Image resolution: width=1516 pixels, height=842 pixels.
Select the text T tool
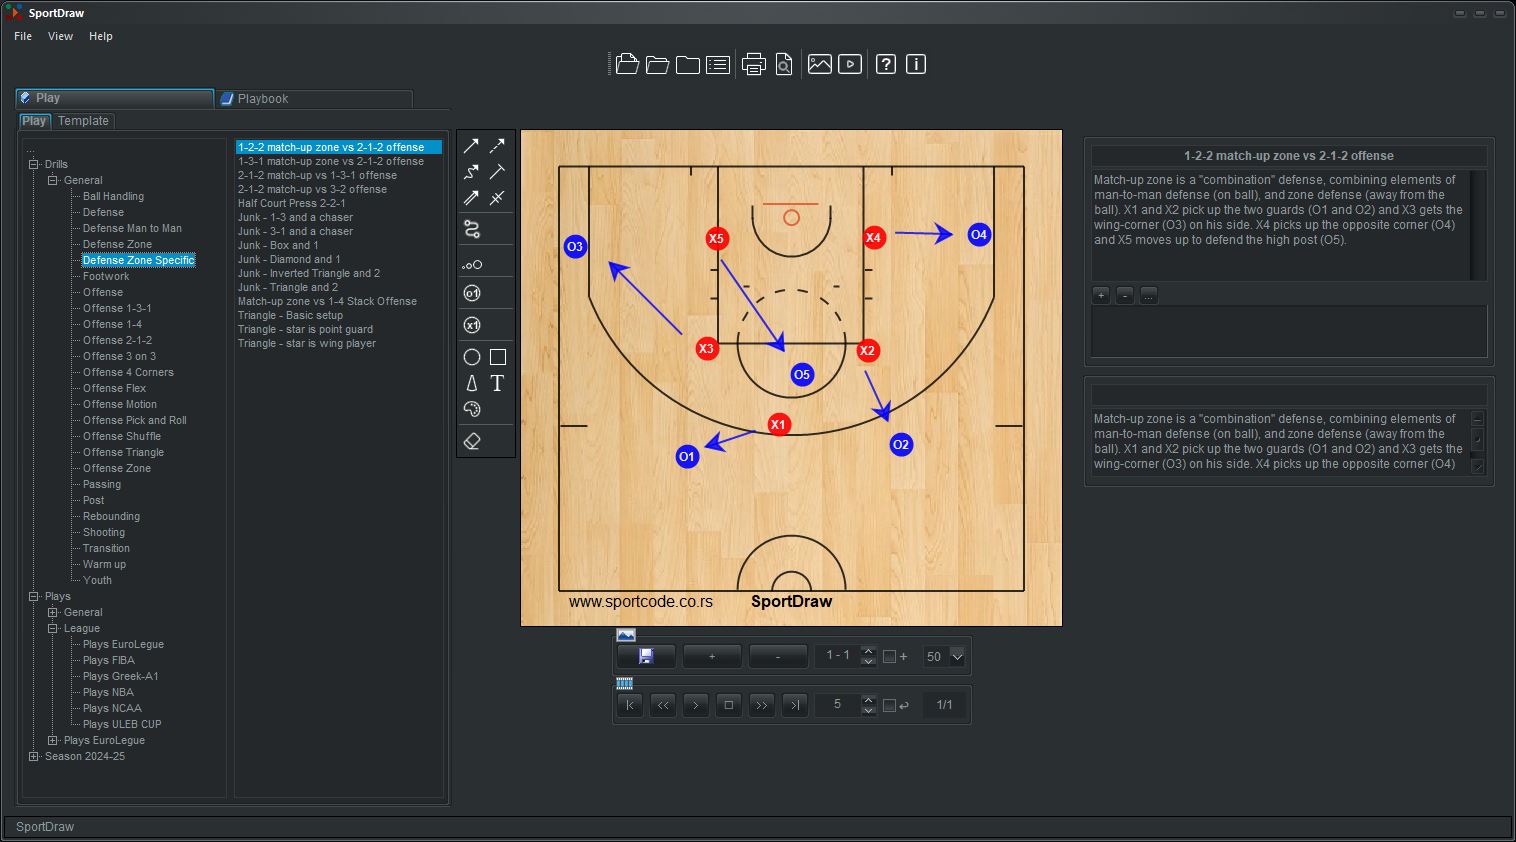click(x=497, y=383)
